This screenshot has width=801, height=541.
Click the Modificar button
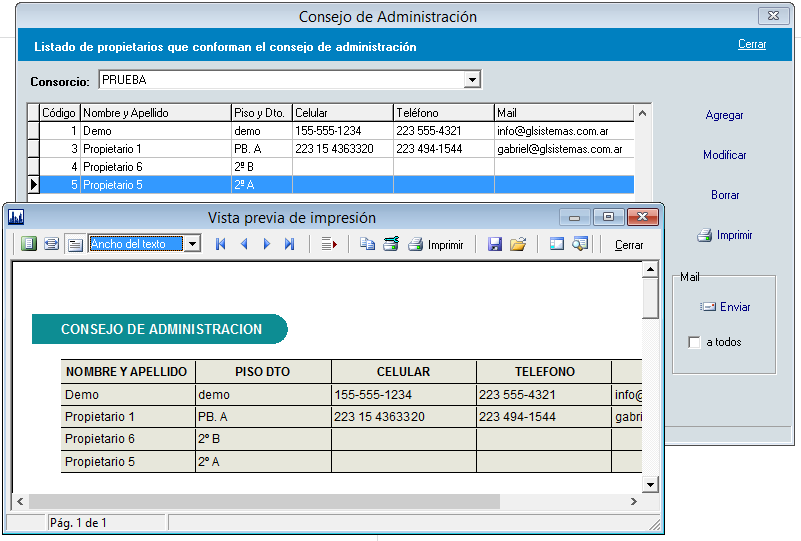pyautogui.click(x=724, y=155)
